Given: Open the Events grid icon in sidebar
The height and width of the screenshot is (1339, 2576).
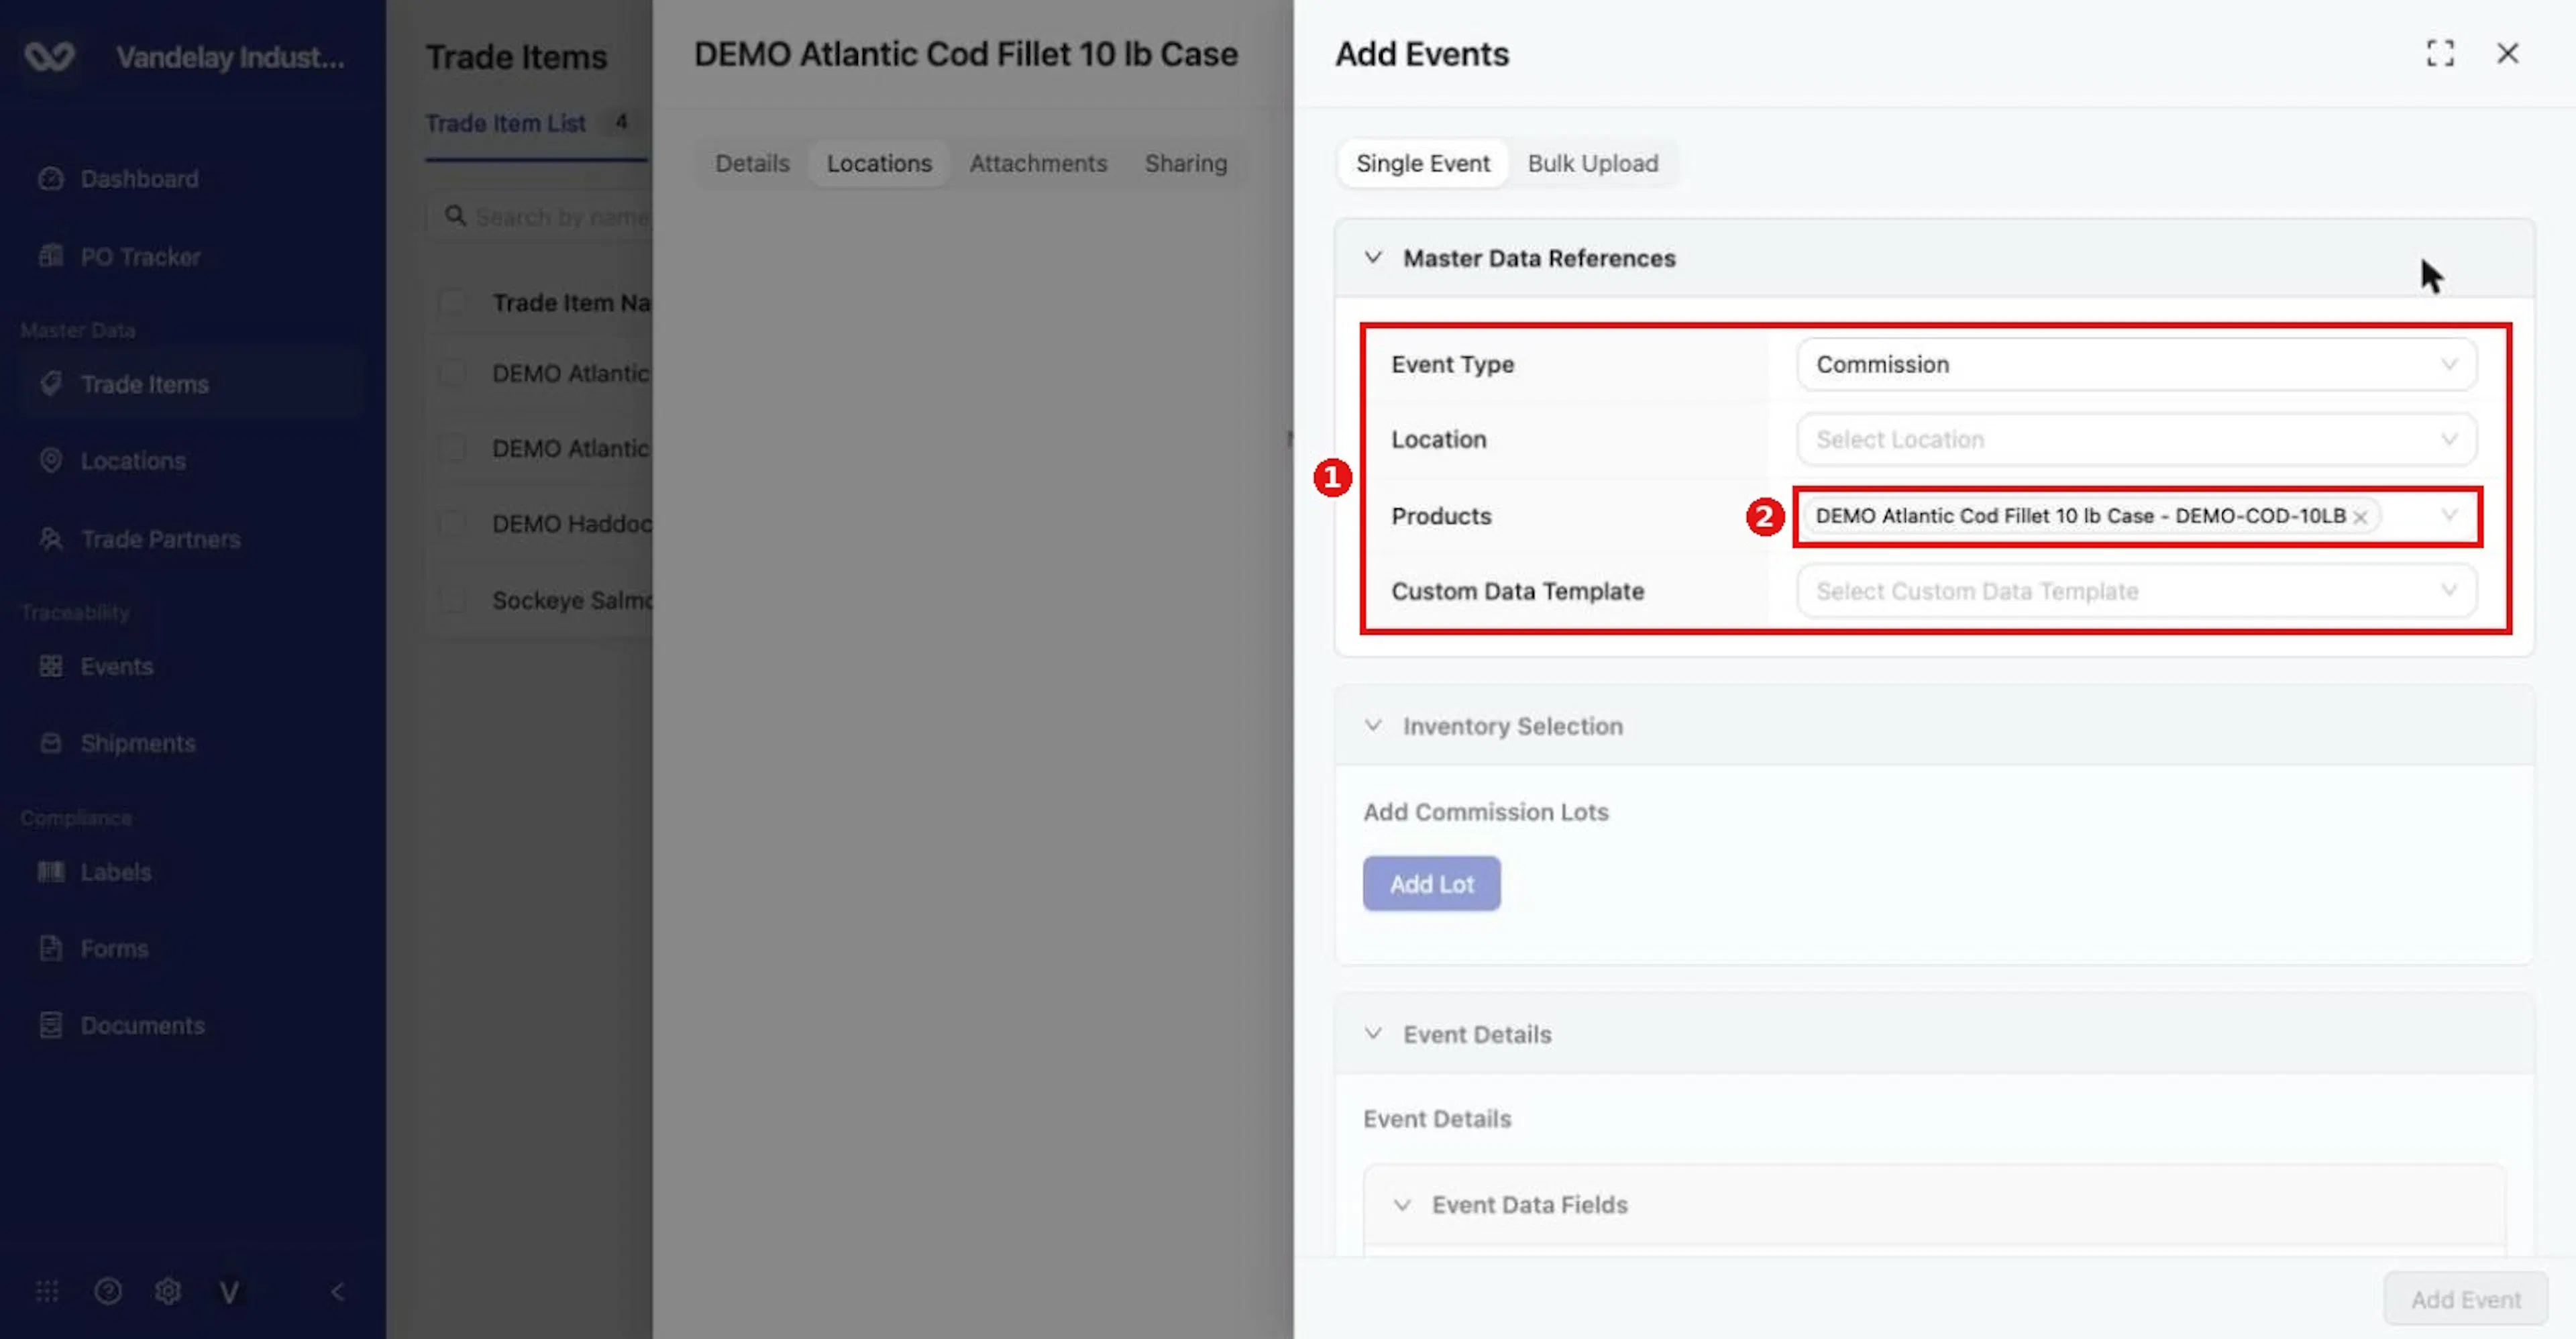Looking at the screenshot, I should pyautogui.click(x=50, y=666).
